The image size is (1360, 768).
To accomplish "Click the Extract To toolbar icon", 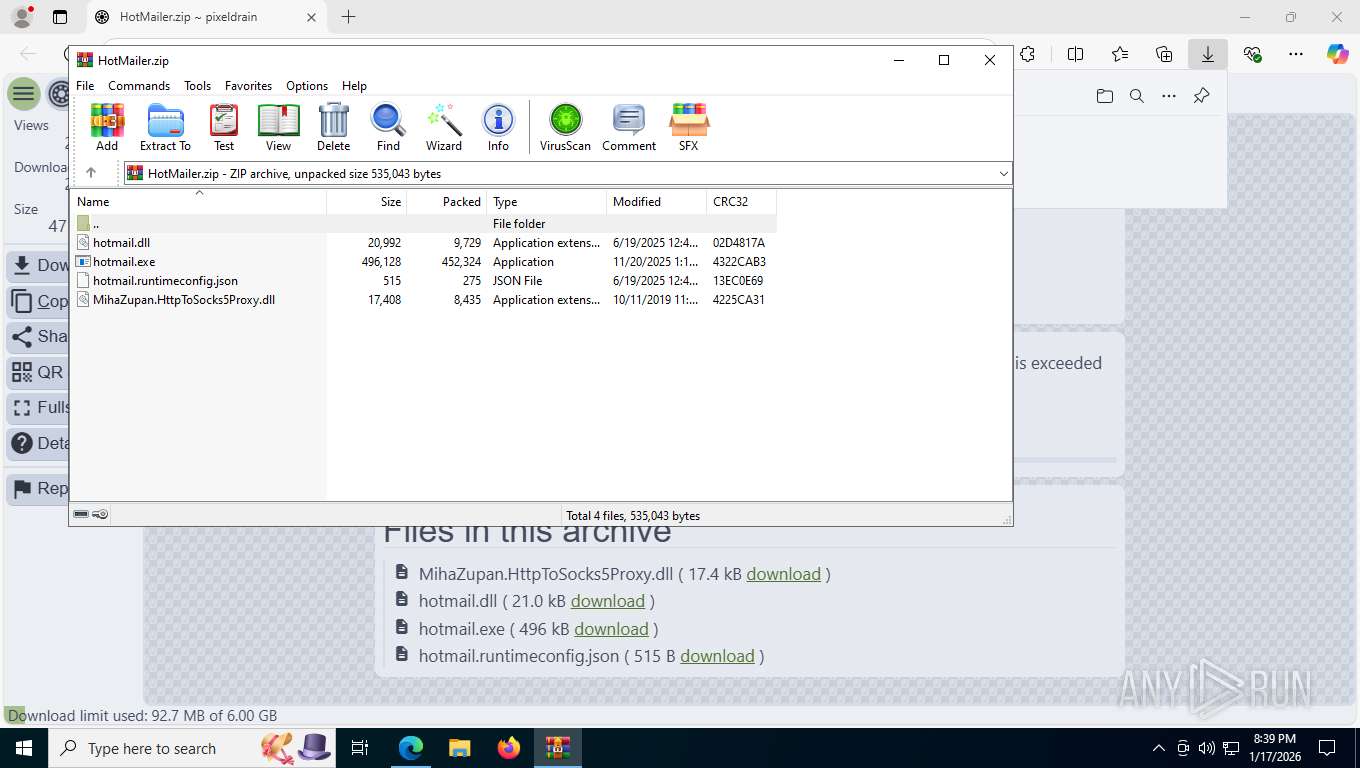I will point(165,127).
